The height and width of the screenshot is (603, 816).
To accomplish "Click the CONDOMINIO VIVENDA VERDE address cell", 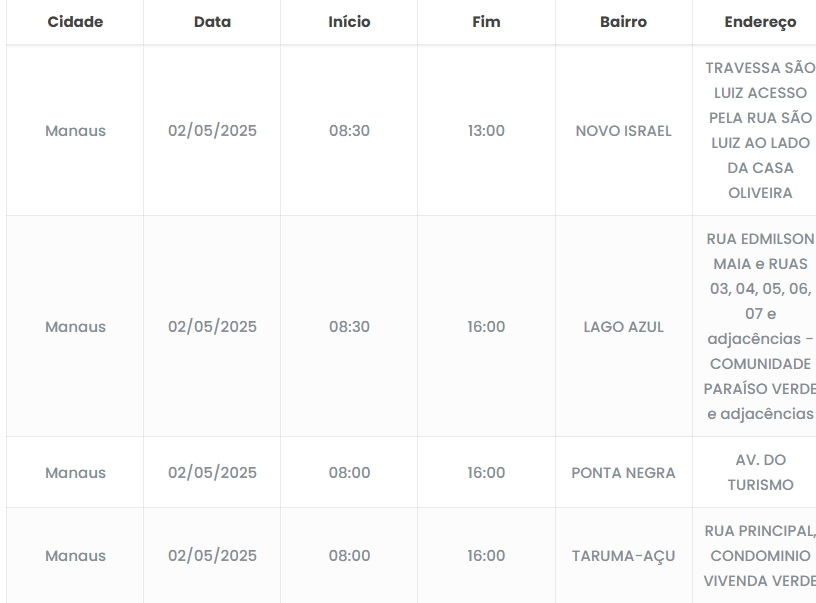I will (x=760, y=556).
